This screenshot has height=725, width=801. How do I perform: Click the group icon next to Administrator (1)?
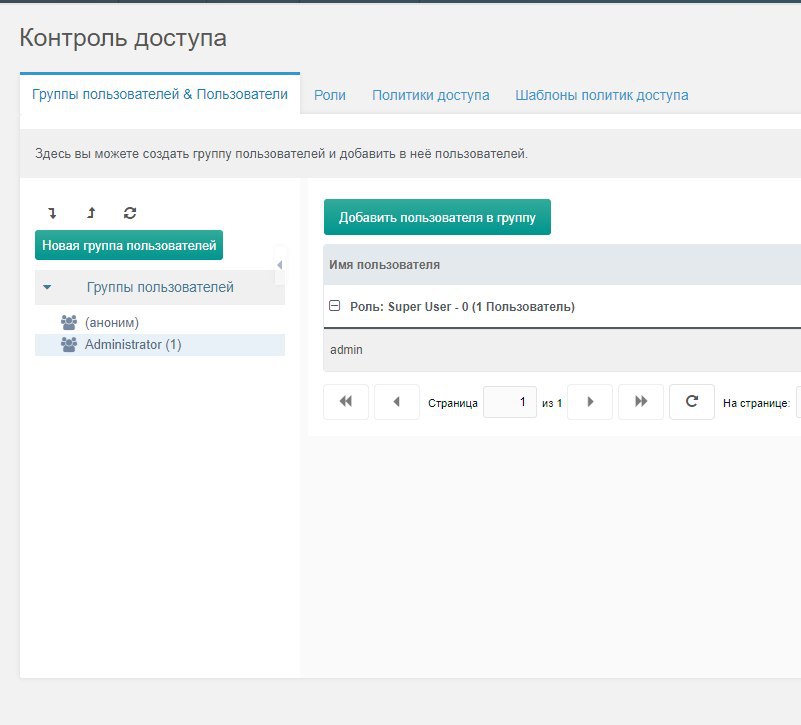69,344
